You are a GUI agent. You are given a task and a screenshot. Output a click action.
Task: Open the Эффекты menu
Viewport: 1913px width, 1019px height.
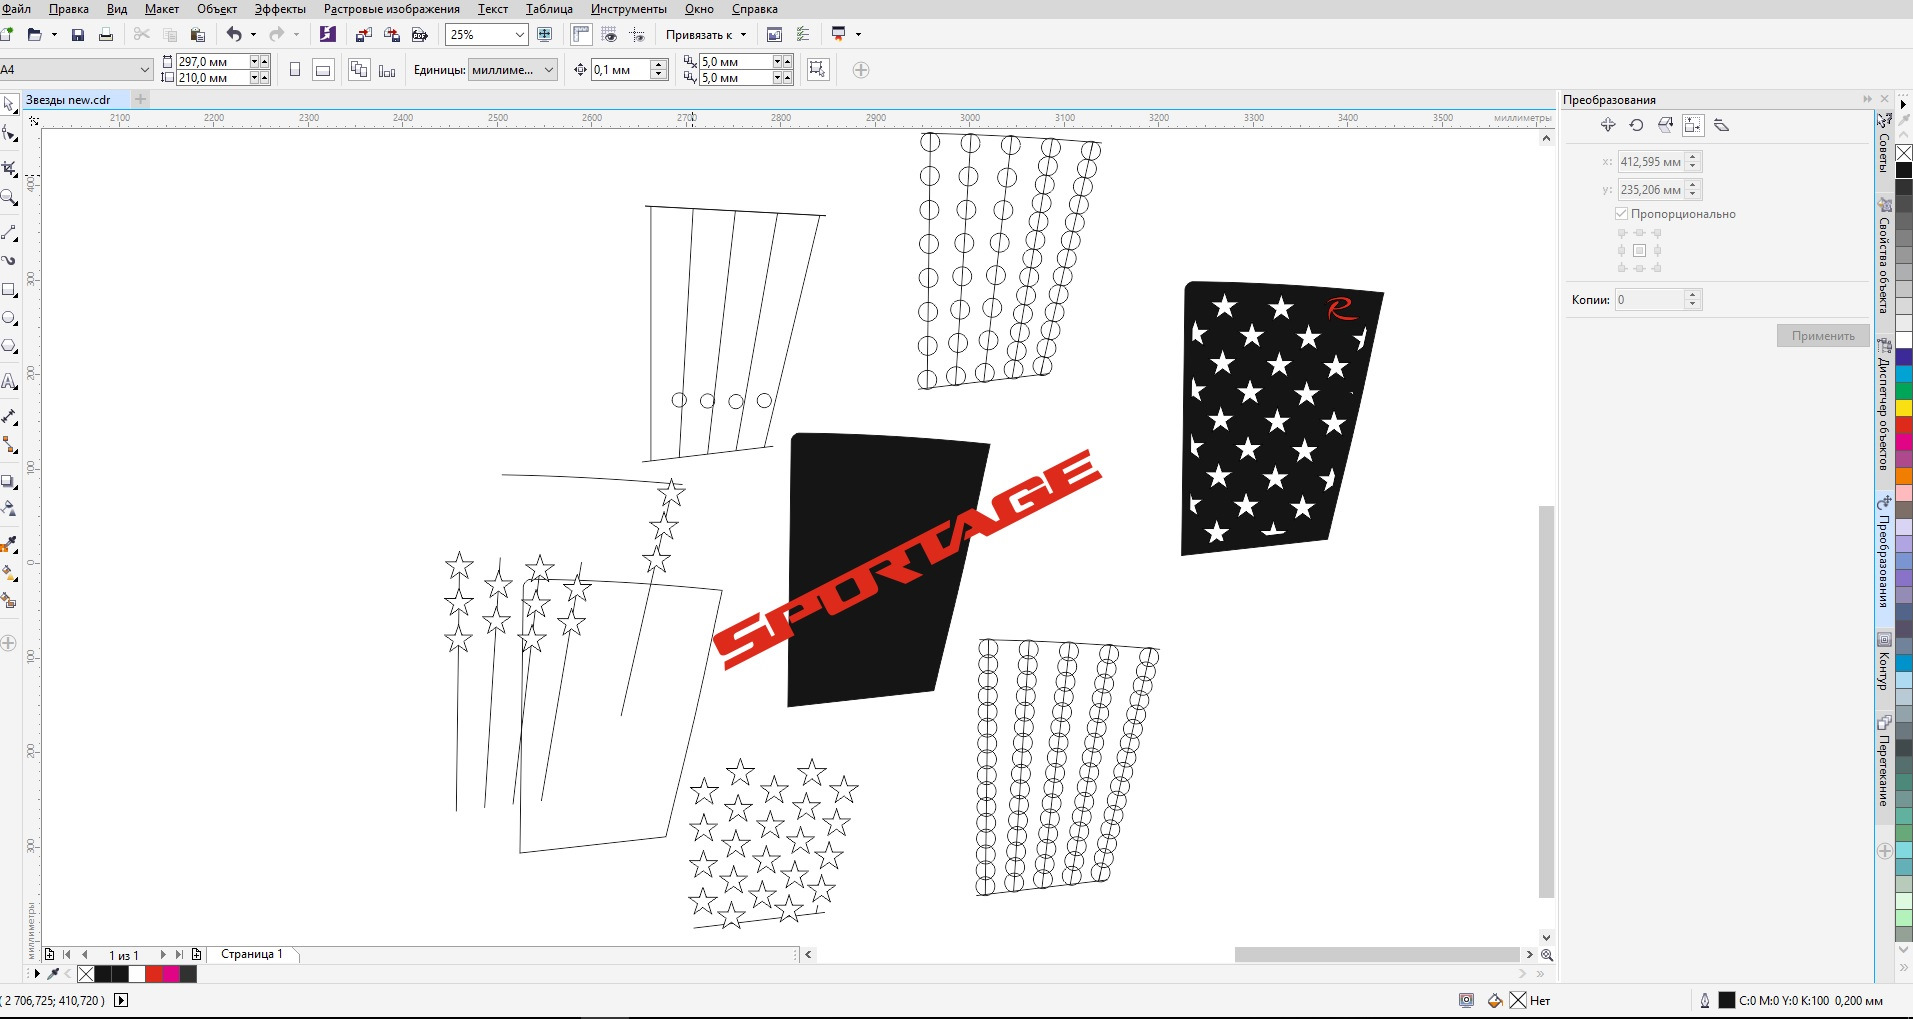(x=280, y=9)
